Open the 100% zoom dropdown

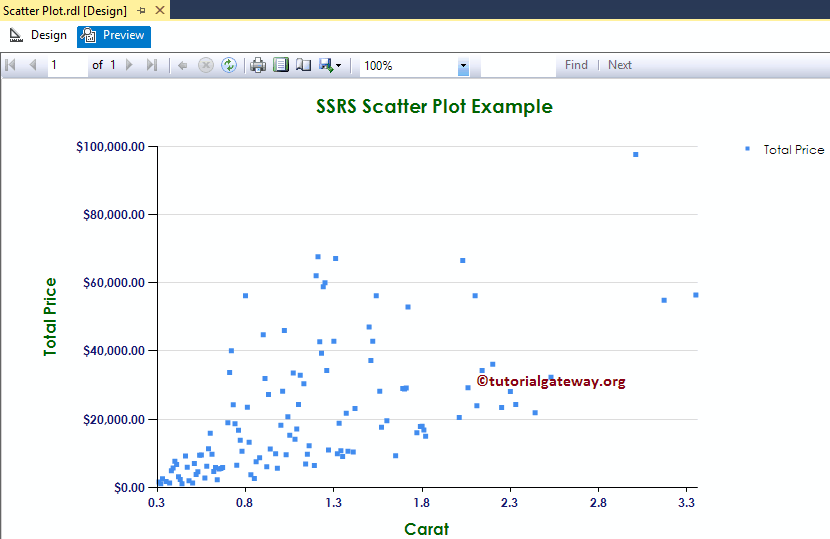pos(463,66)
